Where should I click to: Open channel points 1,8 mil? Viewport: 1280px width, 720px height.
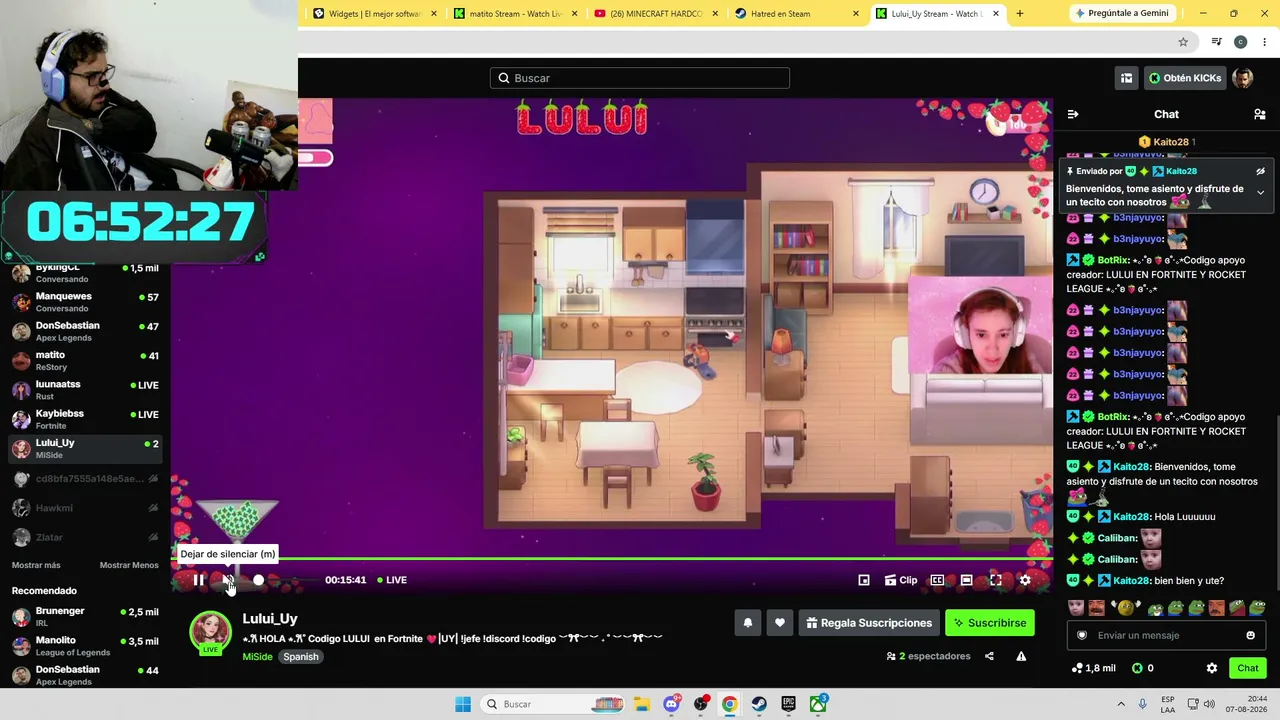pos(1093,668)
